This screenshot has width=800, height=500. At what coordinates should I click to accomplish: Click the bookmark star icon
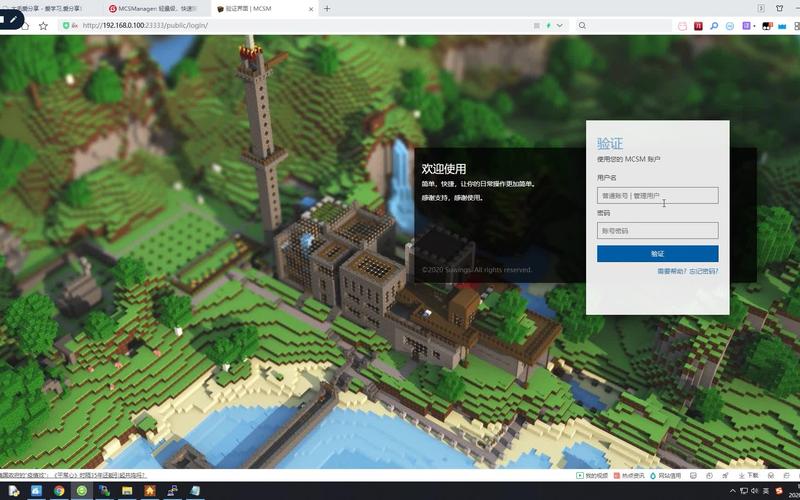[x=43, y=26]
